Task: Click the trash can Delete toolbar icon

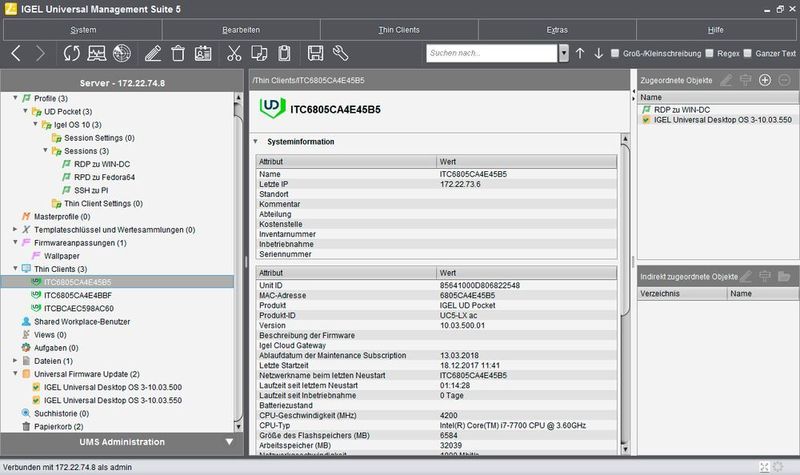Action: coord(178,53)
